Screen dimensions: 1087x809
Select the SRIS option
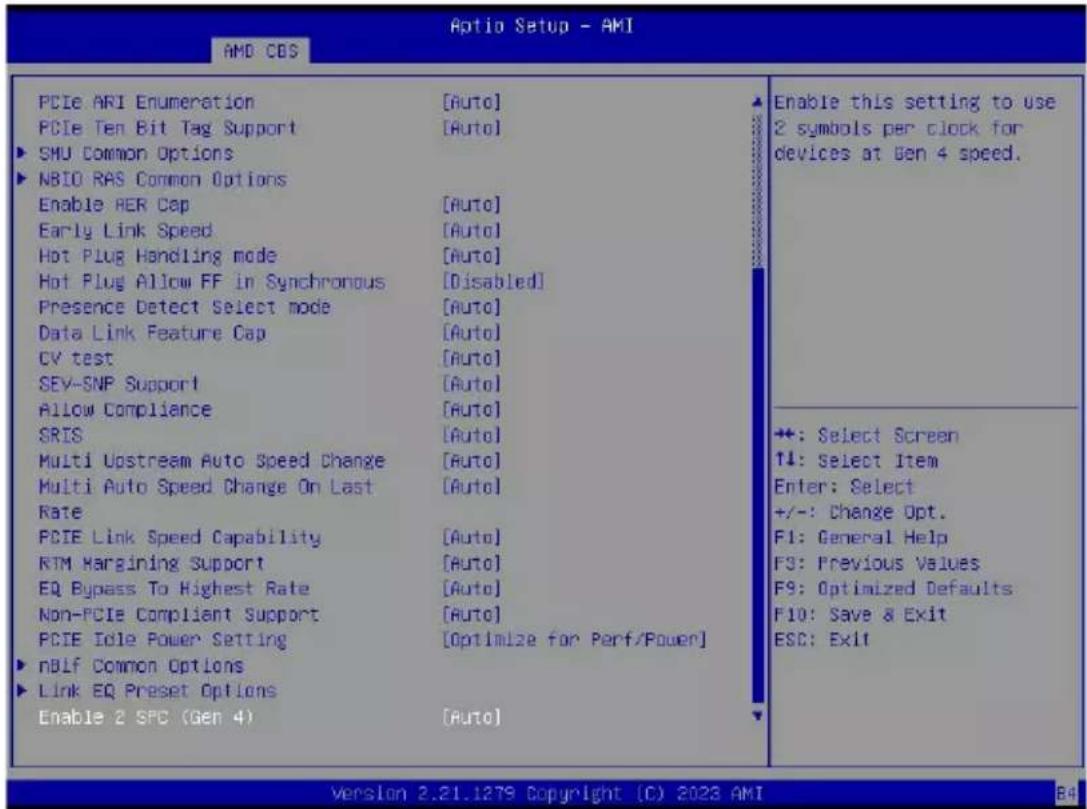click(x=60, y=435)
